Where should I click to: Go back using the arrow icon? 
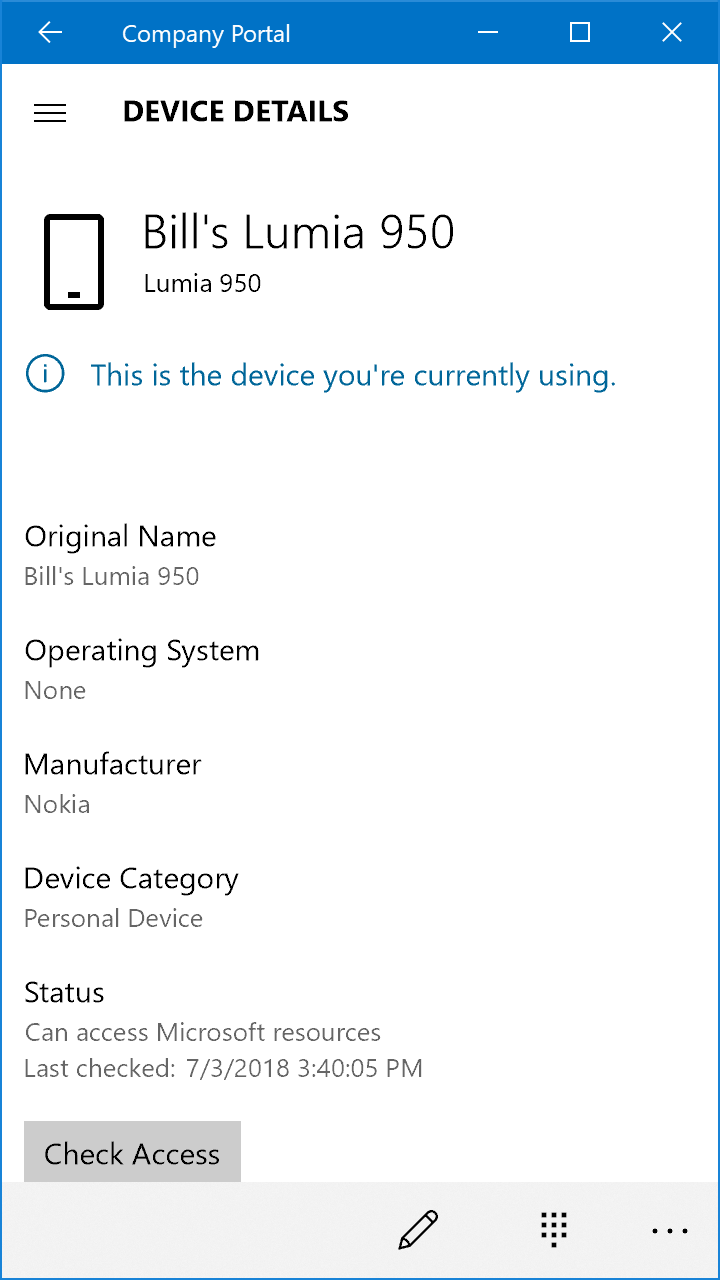[x=49, y=33]
